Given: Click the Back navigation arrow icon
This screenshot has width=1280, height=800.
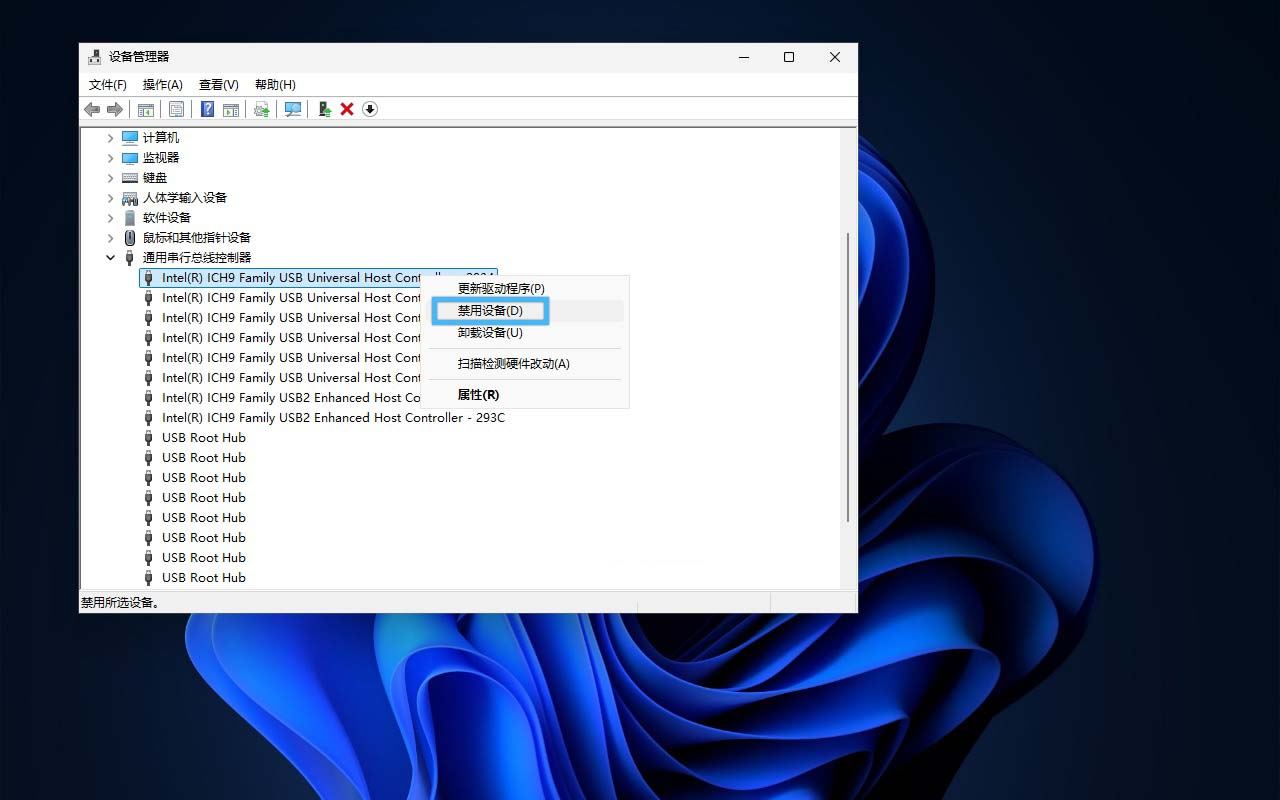Looking at the screenshot, I should [x=93, y=109].
